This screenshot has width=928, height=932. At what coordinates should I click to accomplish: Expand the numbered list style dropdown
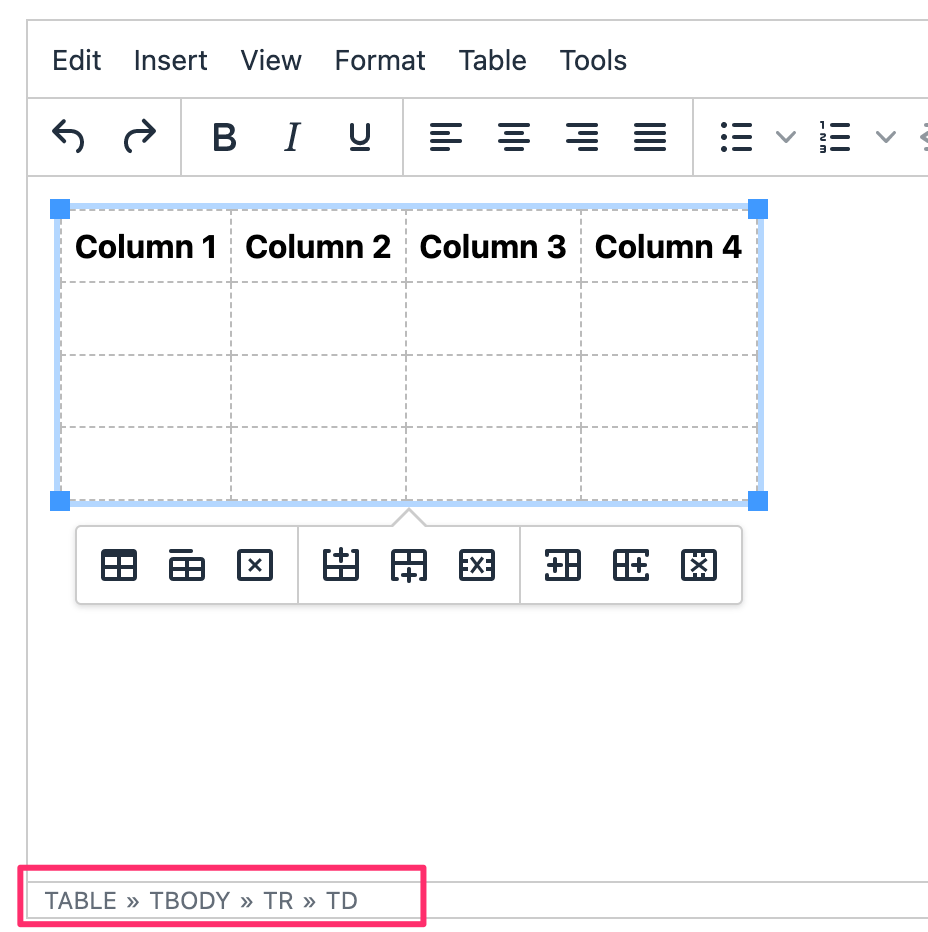click(886, 137)
